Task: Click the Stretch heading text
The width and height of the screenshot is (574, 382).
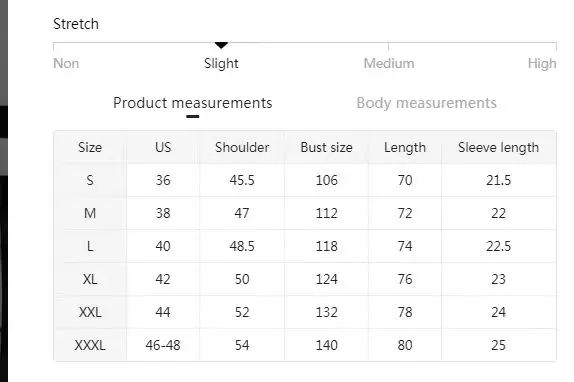Action: [x=76, y=24]
